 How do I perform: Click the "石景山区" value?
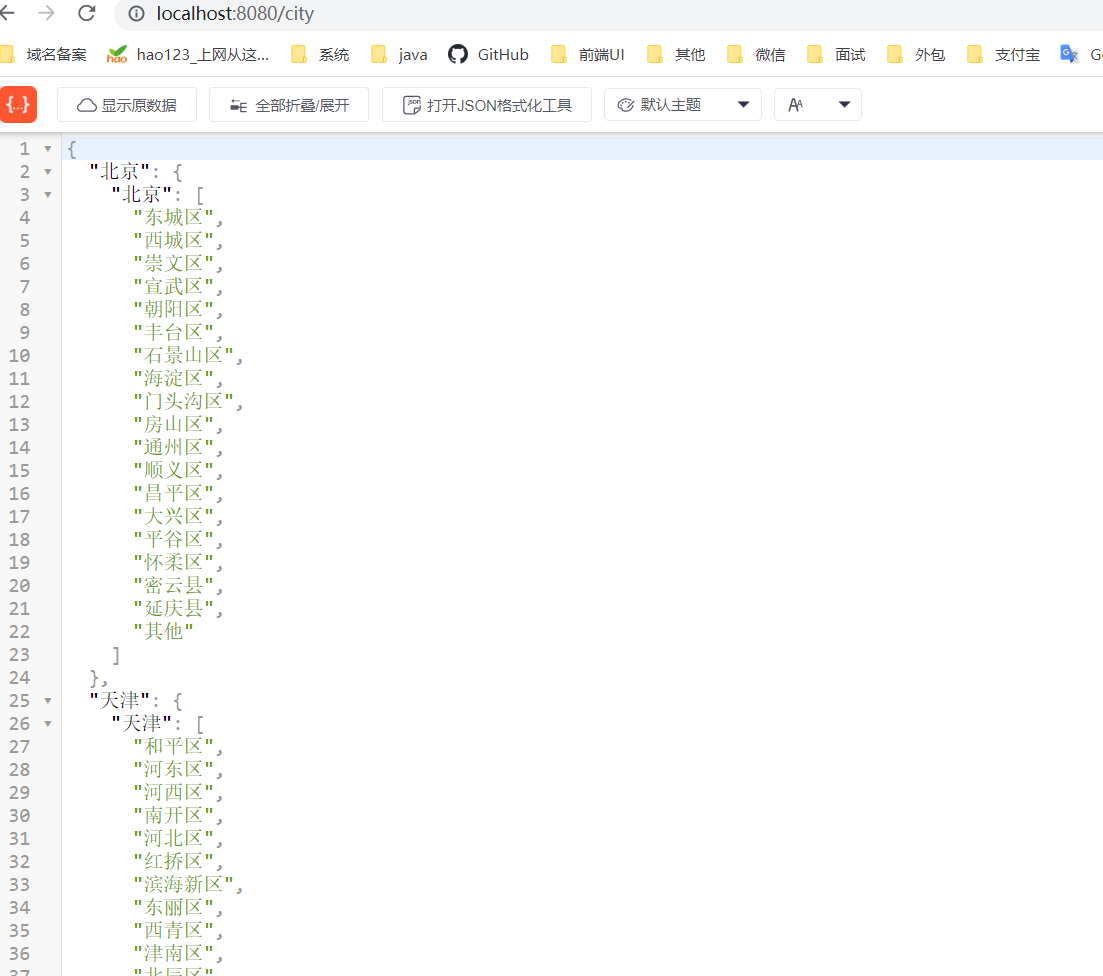pyautogui.click(x=184, y=355)
